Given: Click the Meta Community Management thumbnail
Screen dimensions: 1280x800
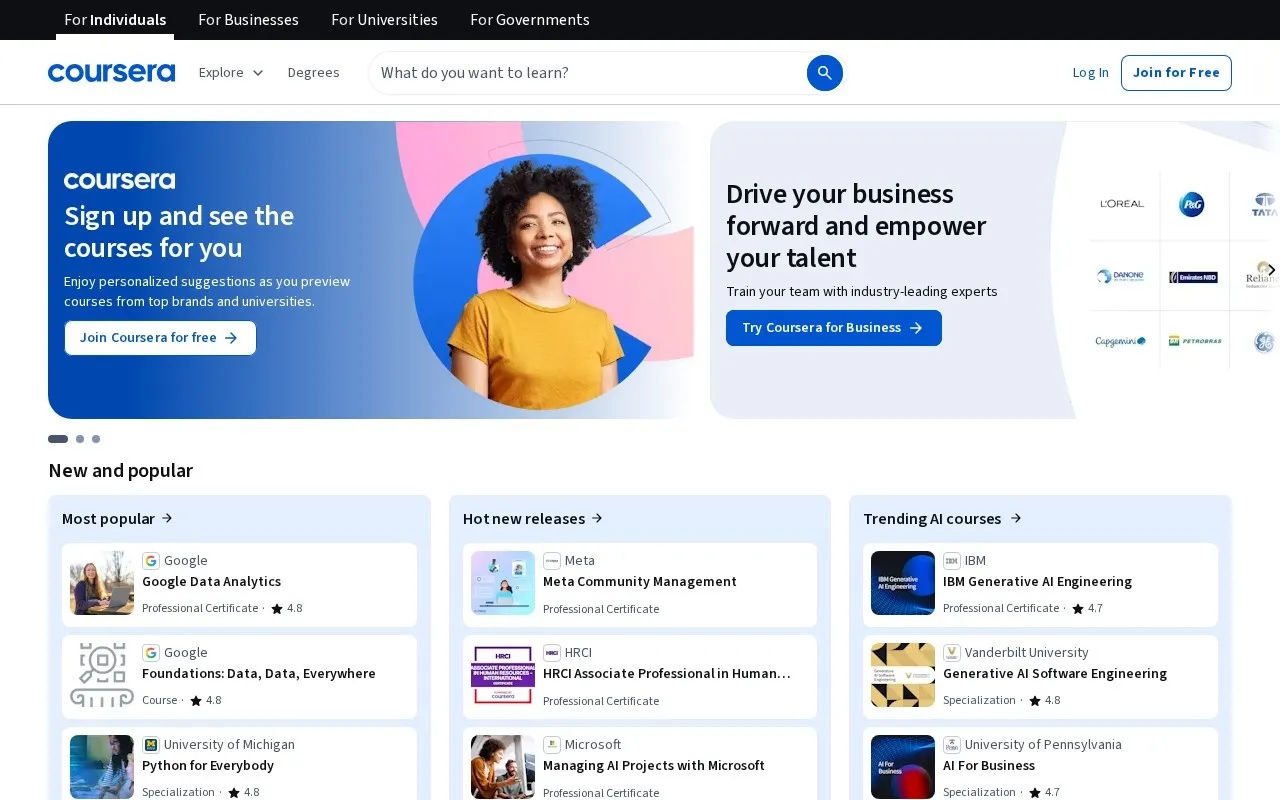Looking at the screenshot, I should tap(503, 583).
